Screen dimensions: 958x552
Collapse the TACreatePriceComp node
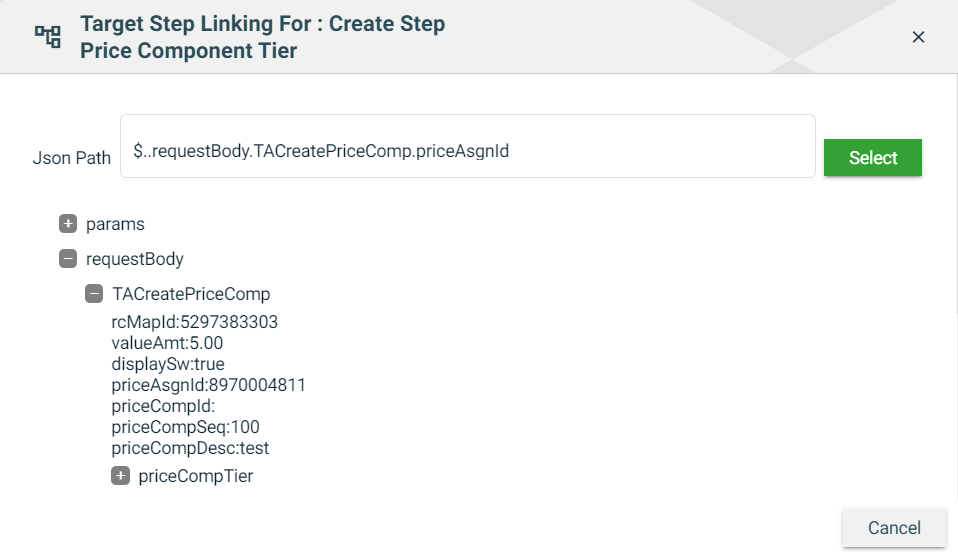pos(94,294)
